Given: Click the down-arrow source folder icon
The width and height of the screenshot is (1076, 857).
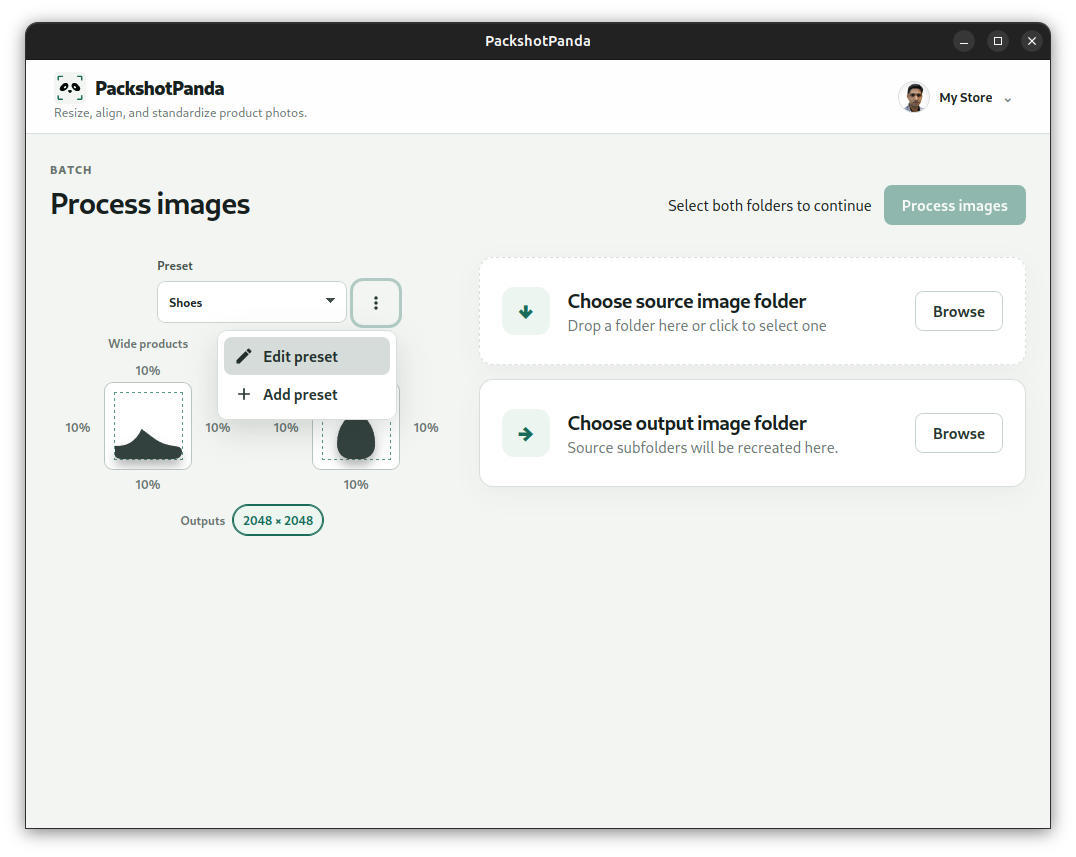Looking at the screenshot, I should 526,312.
